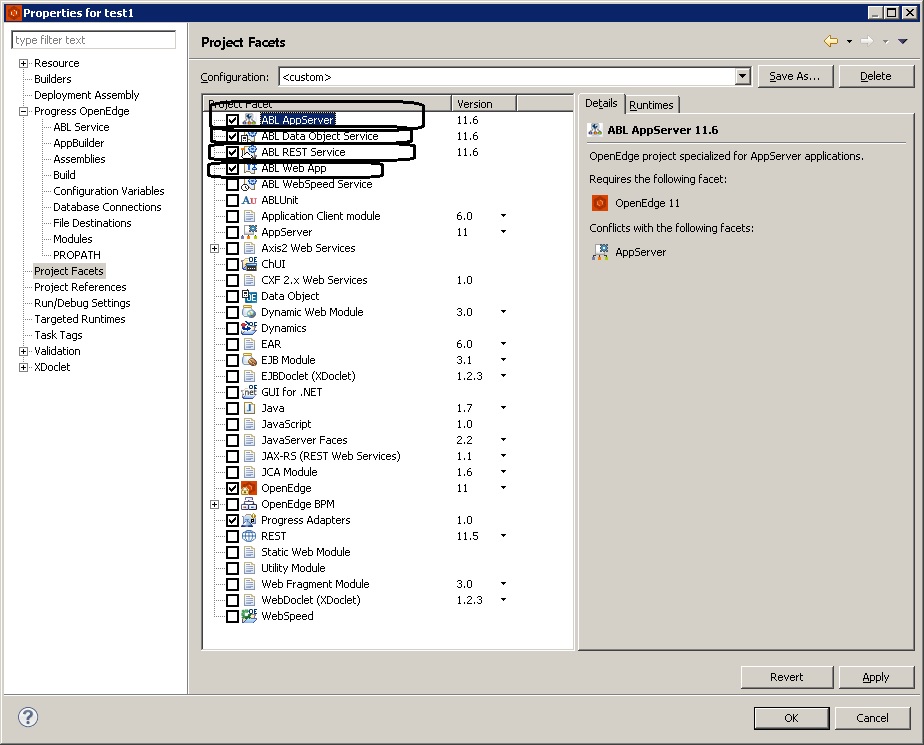This screenshot has height=745, width=924.
Task: Open the view menu triangle at top right
Action: pos(903,41)
